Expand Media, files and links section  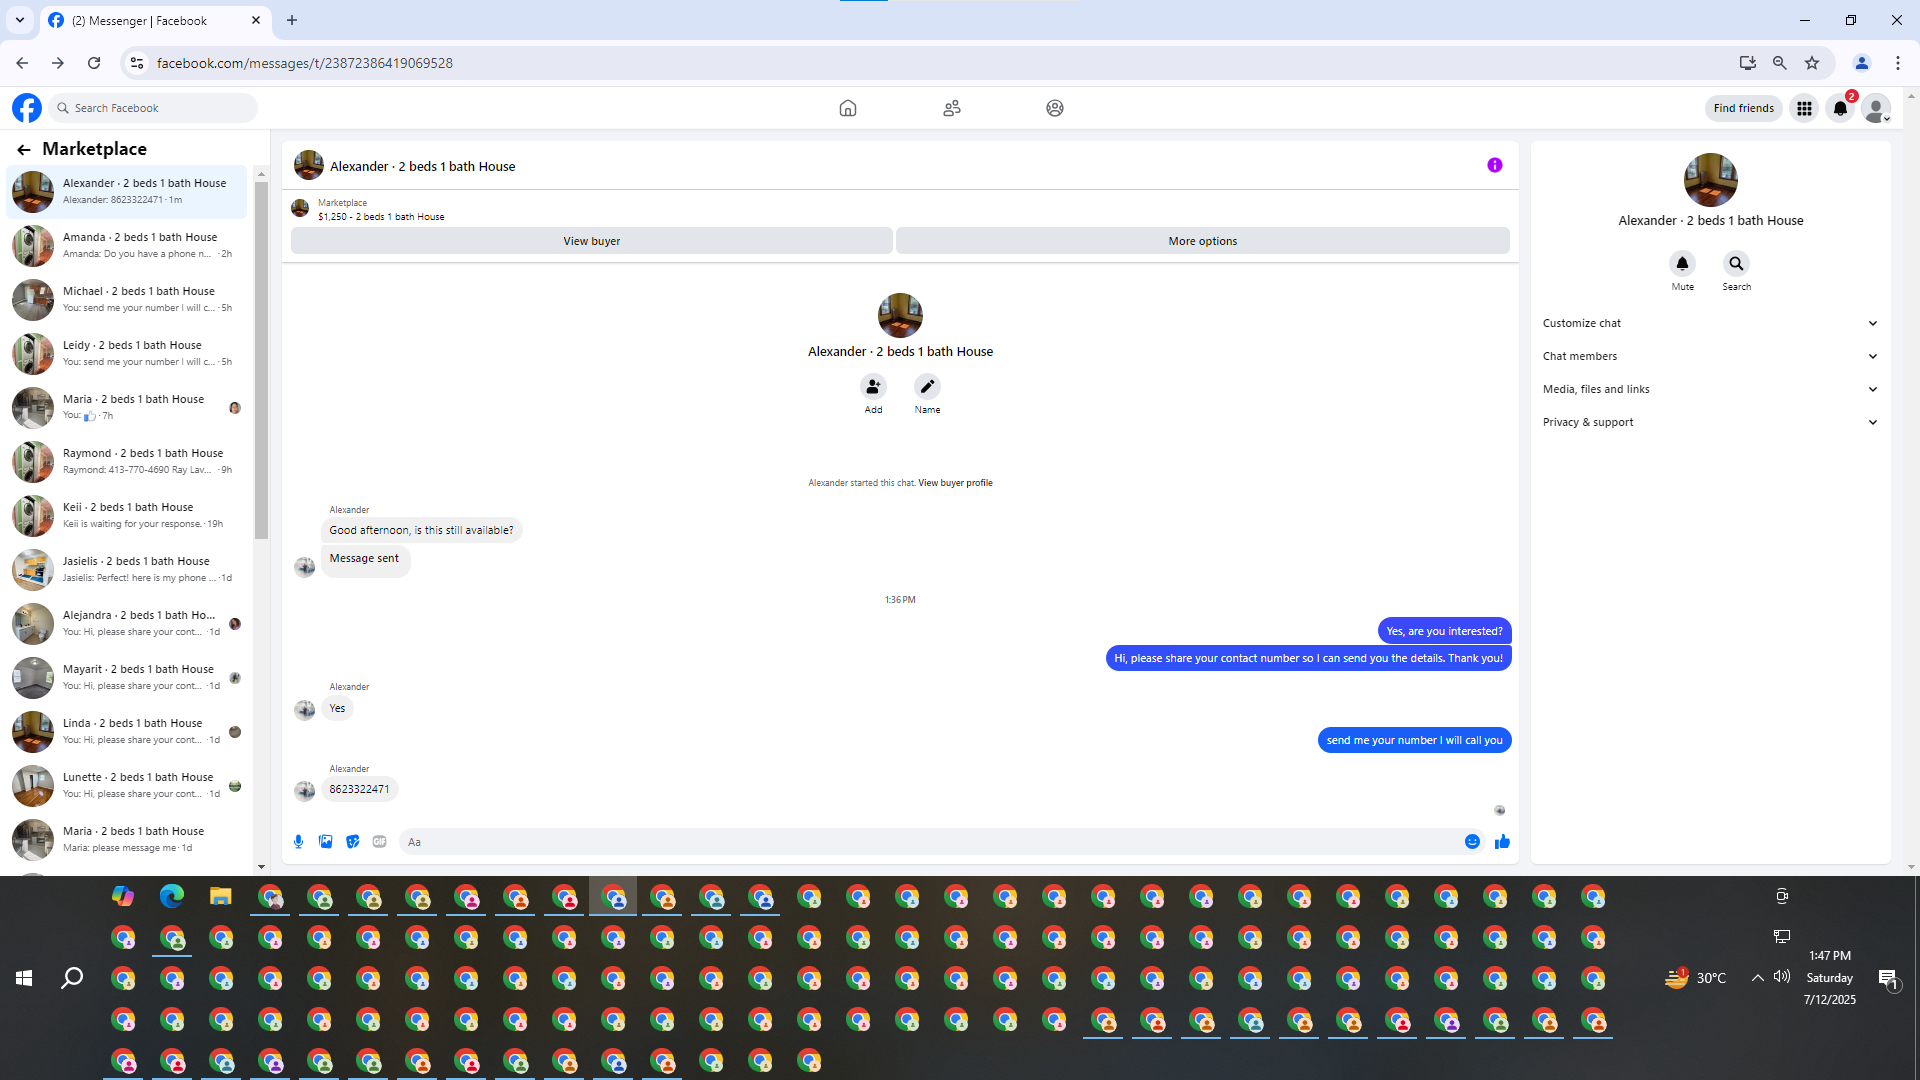point(1710,389)
